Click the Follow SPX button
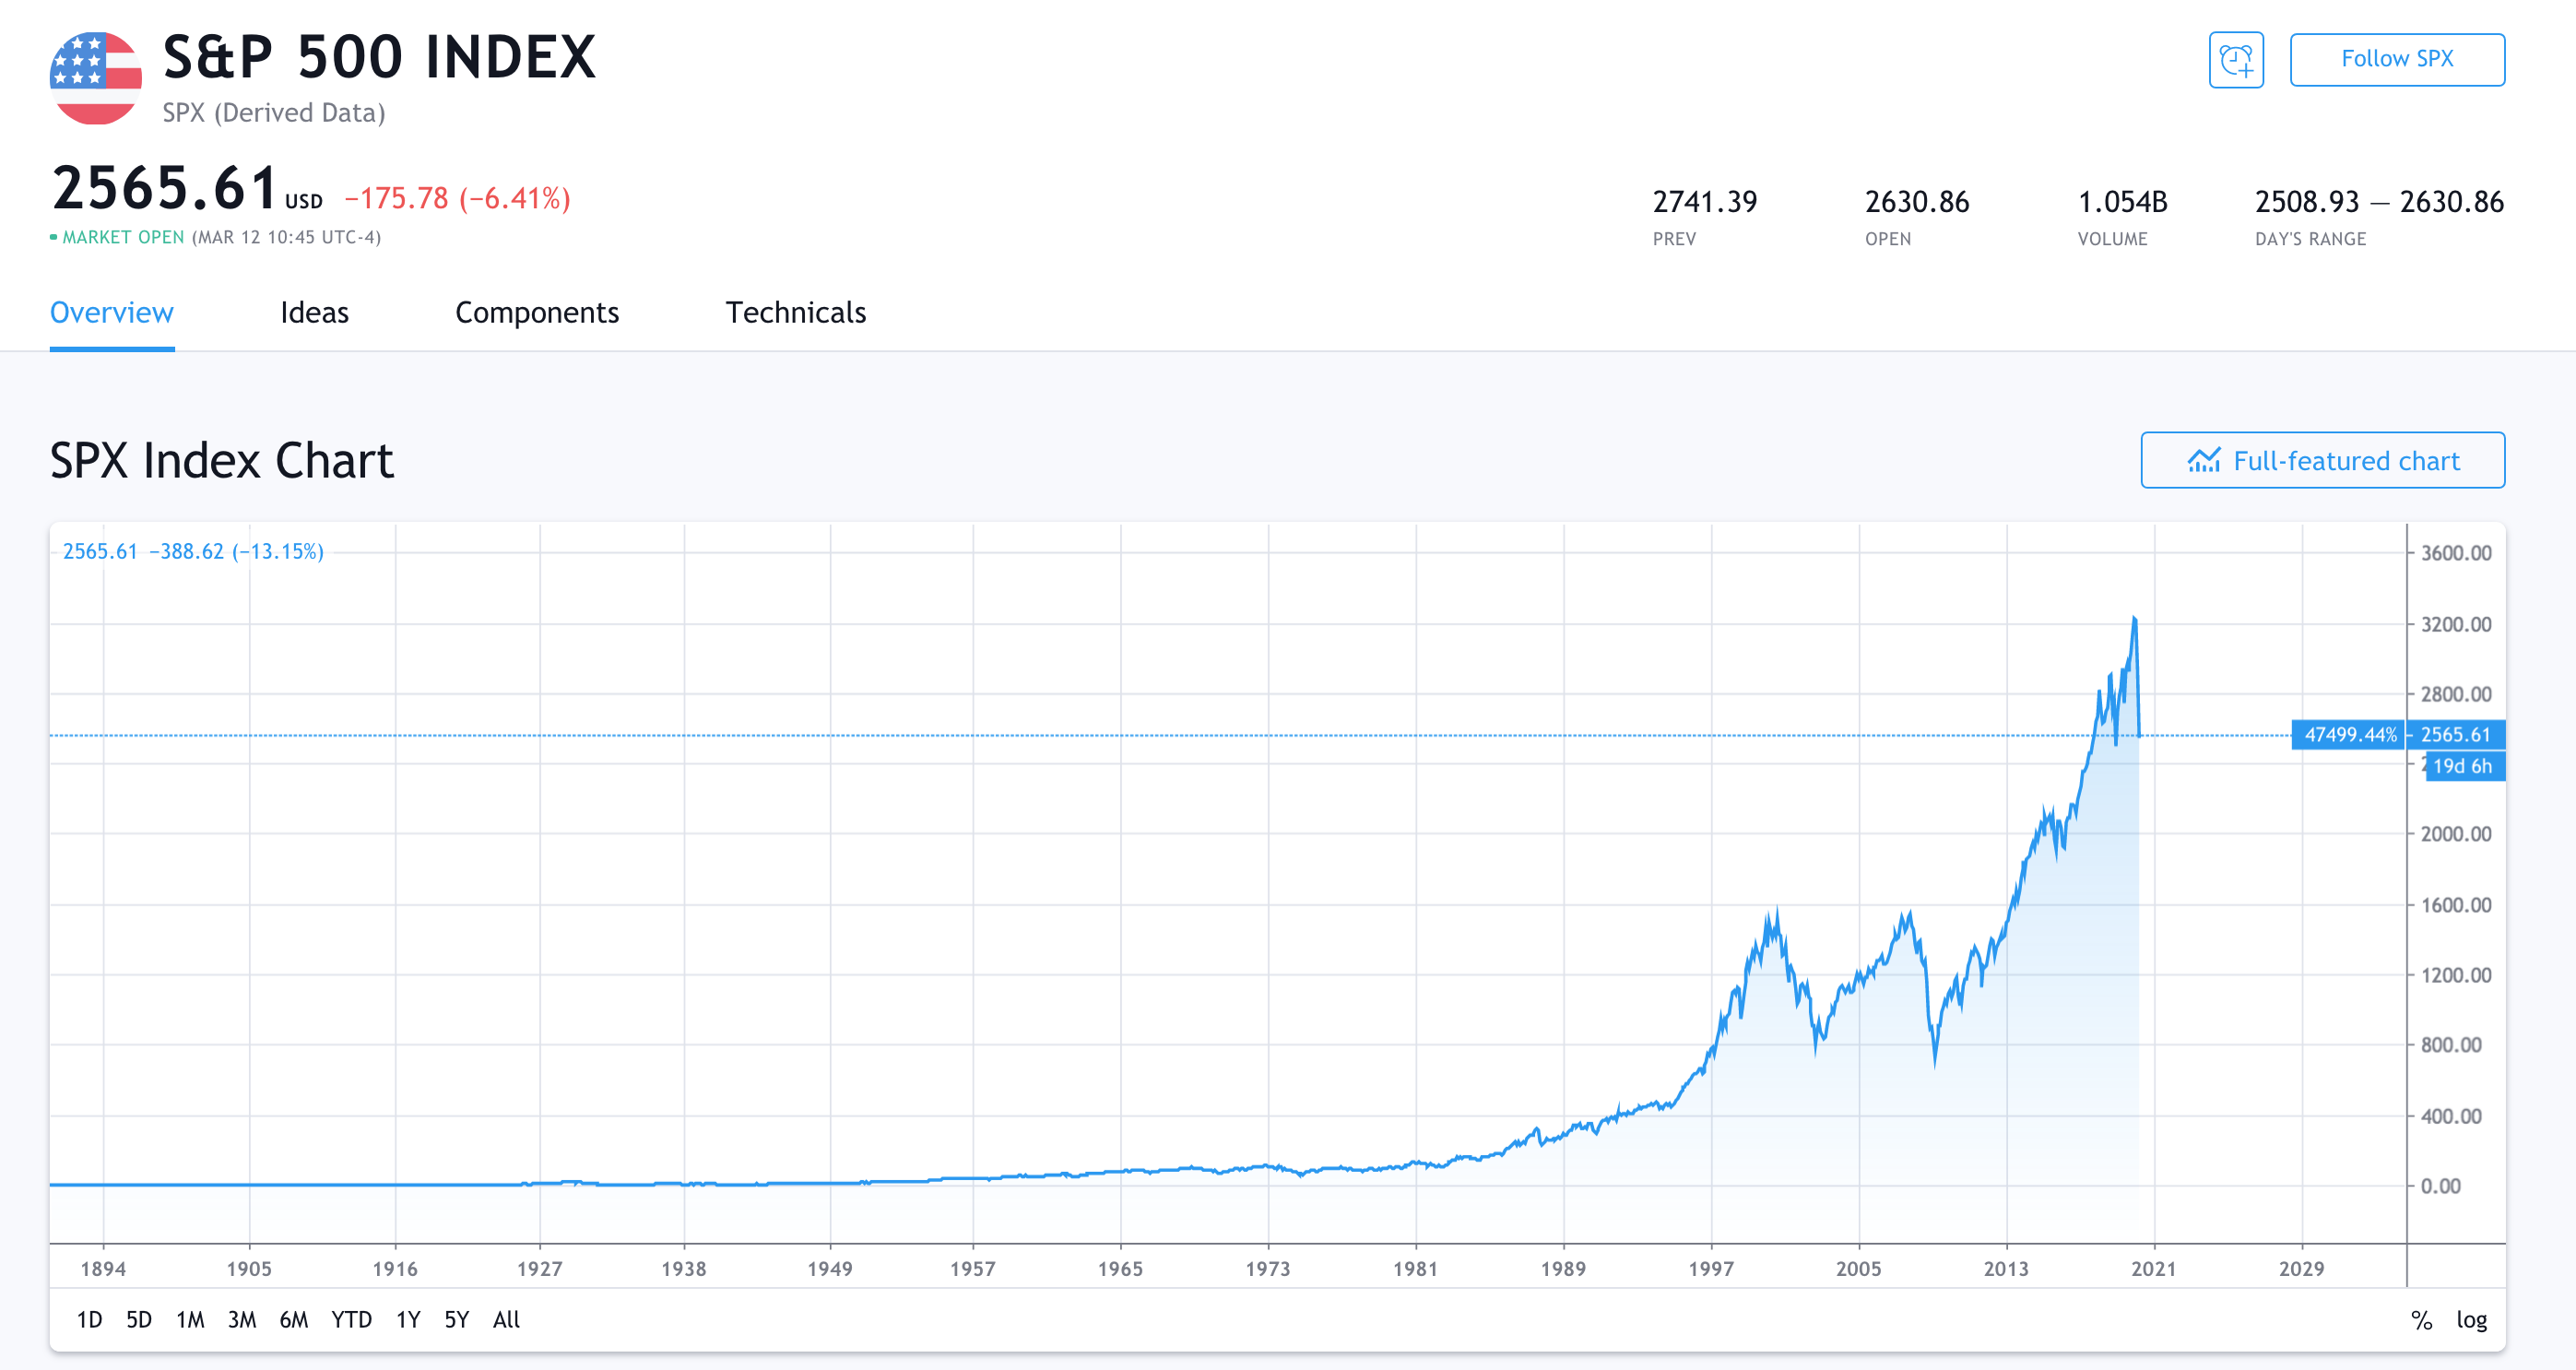 click(x=2396, y=60)
